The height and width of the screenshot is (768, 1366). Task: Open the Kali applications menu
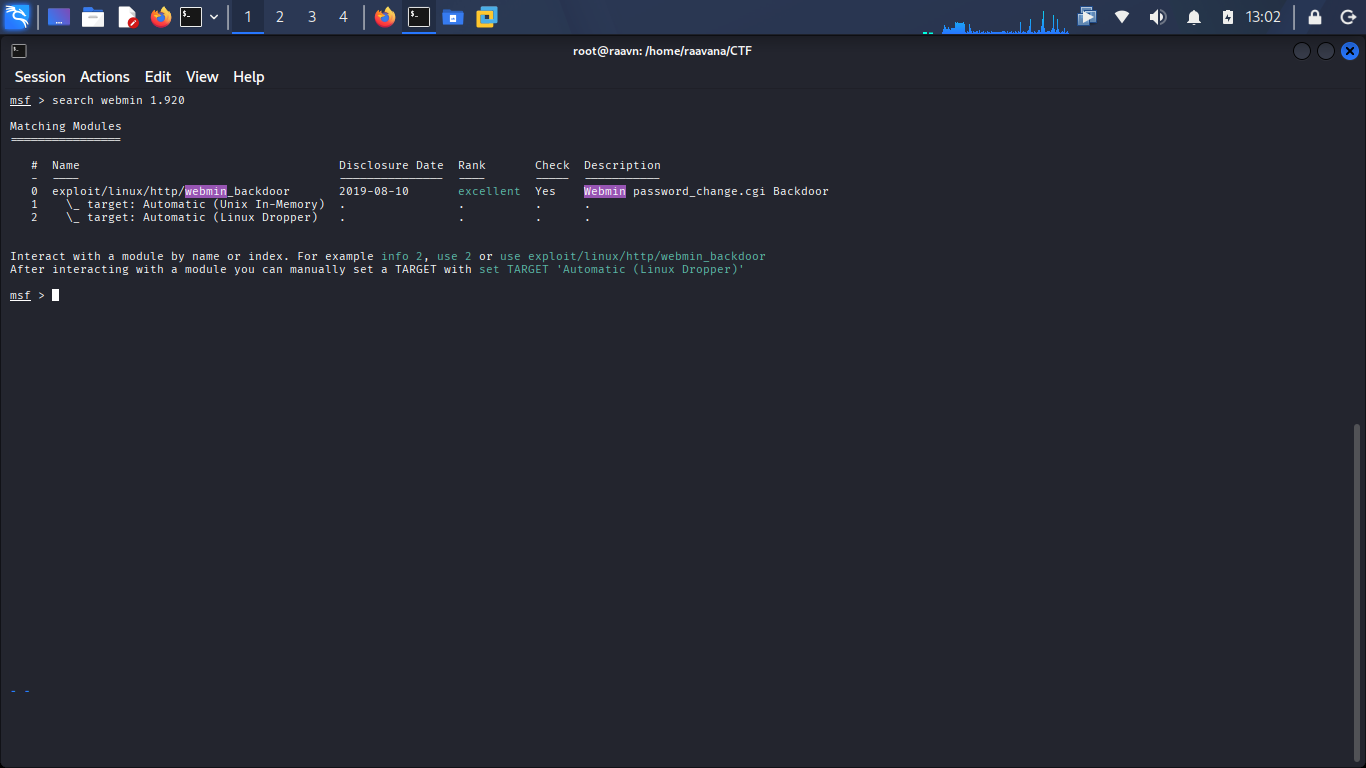17,17
